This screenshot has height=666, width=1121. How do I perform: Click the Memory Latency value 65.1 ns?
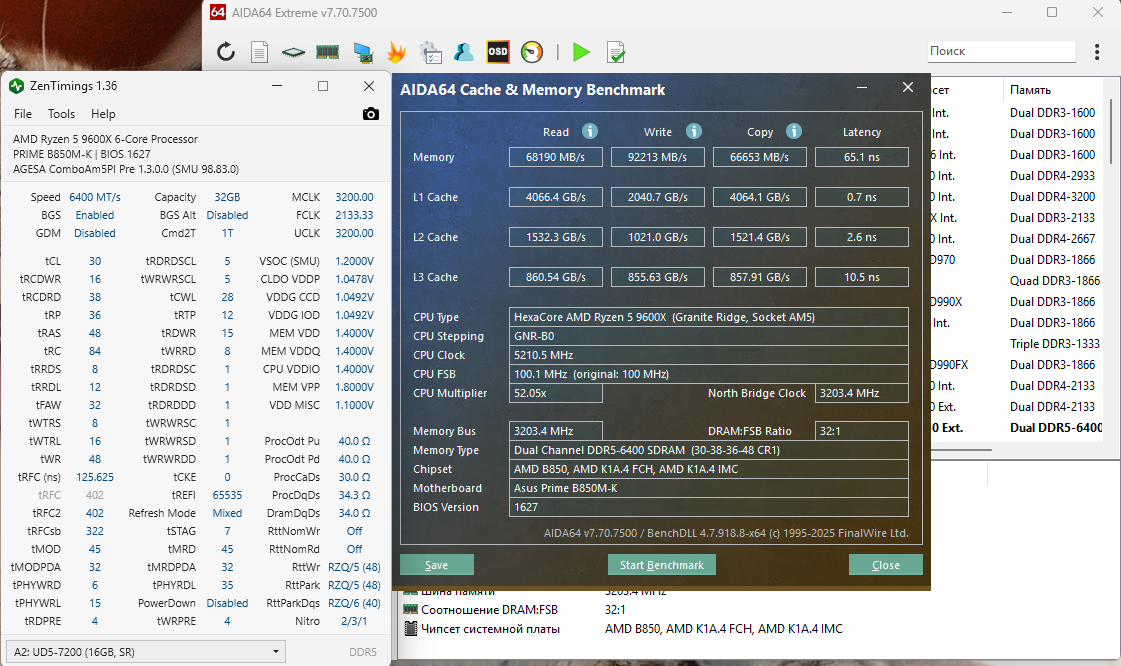pos(861,157)
